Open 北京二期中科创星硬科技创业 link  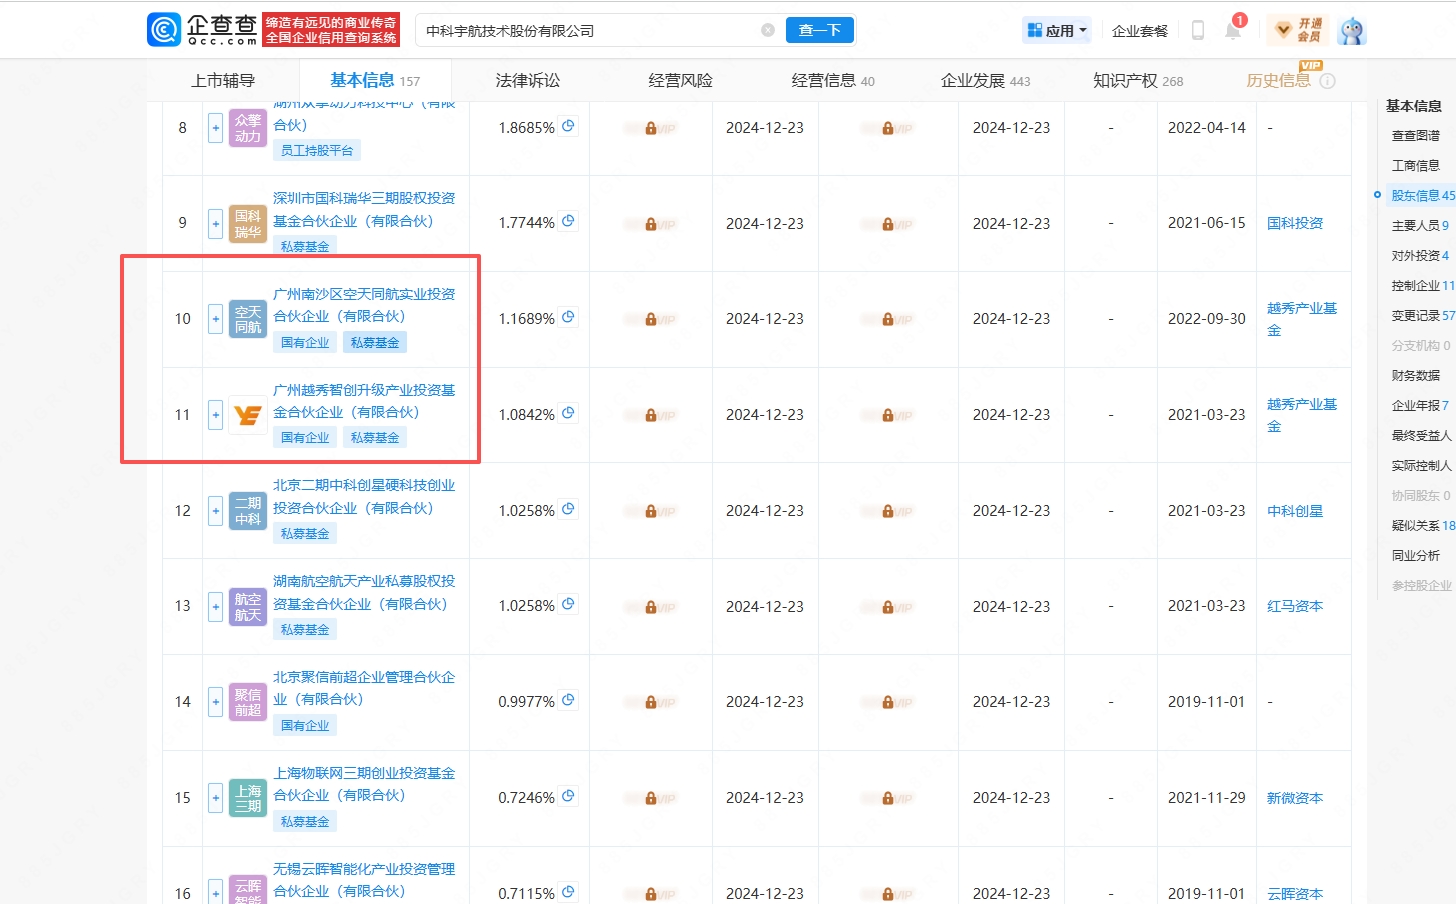pos(364,497)
